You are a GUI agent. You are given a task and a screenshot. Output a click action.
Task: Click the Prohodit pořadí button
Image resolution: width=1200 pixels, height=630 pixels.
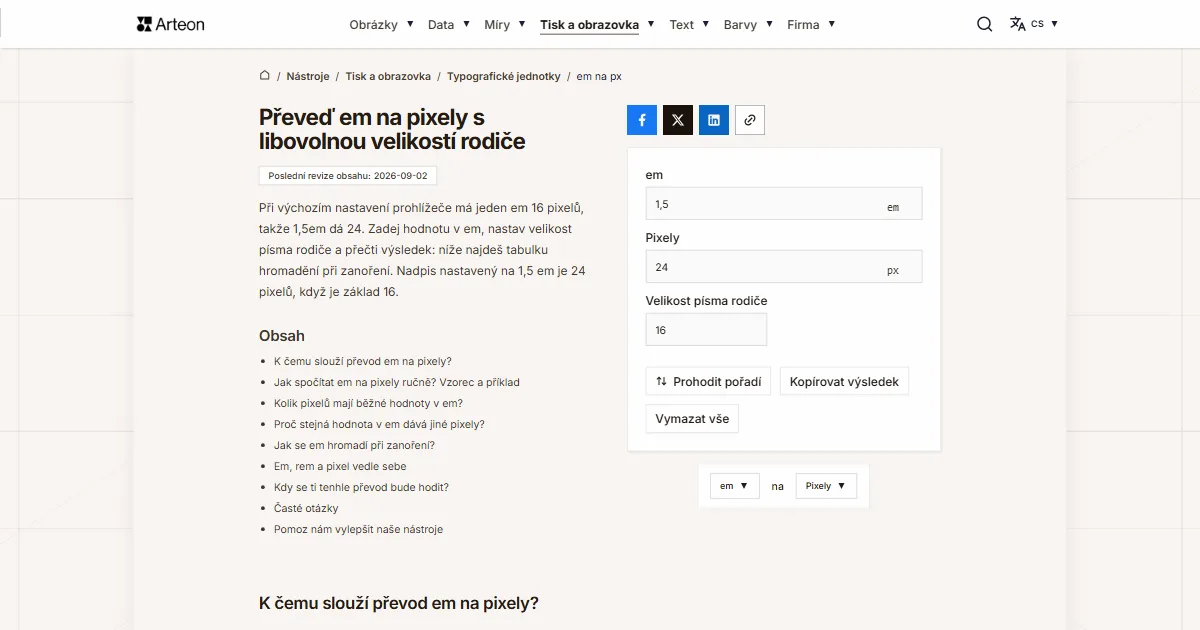tap(708, 381)
